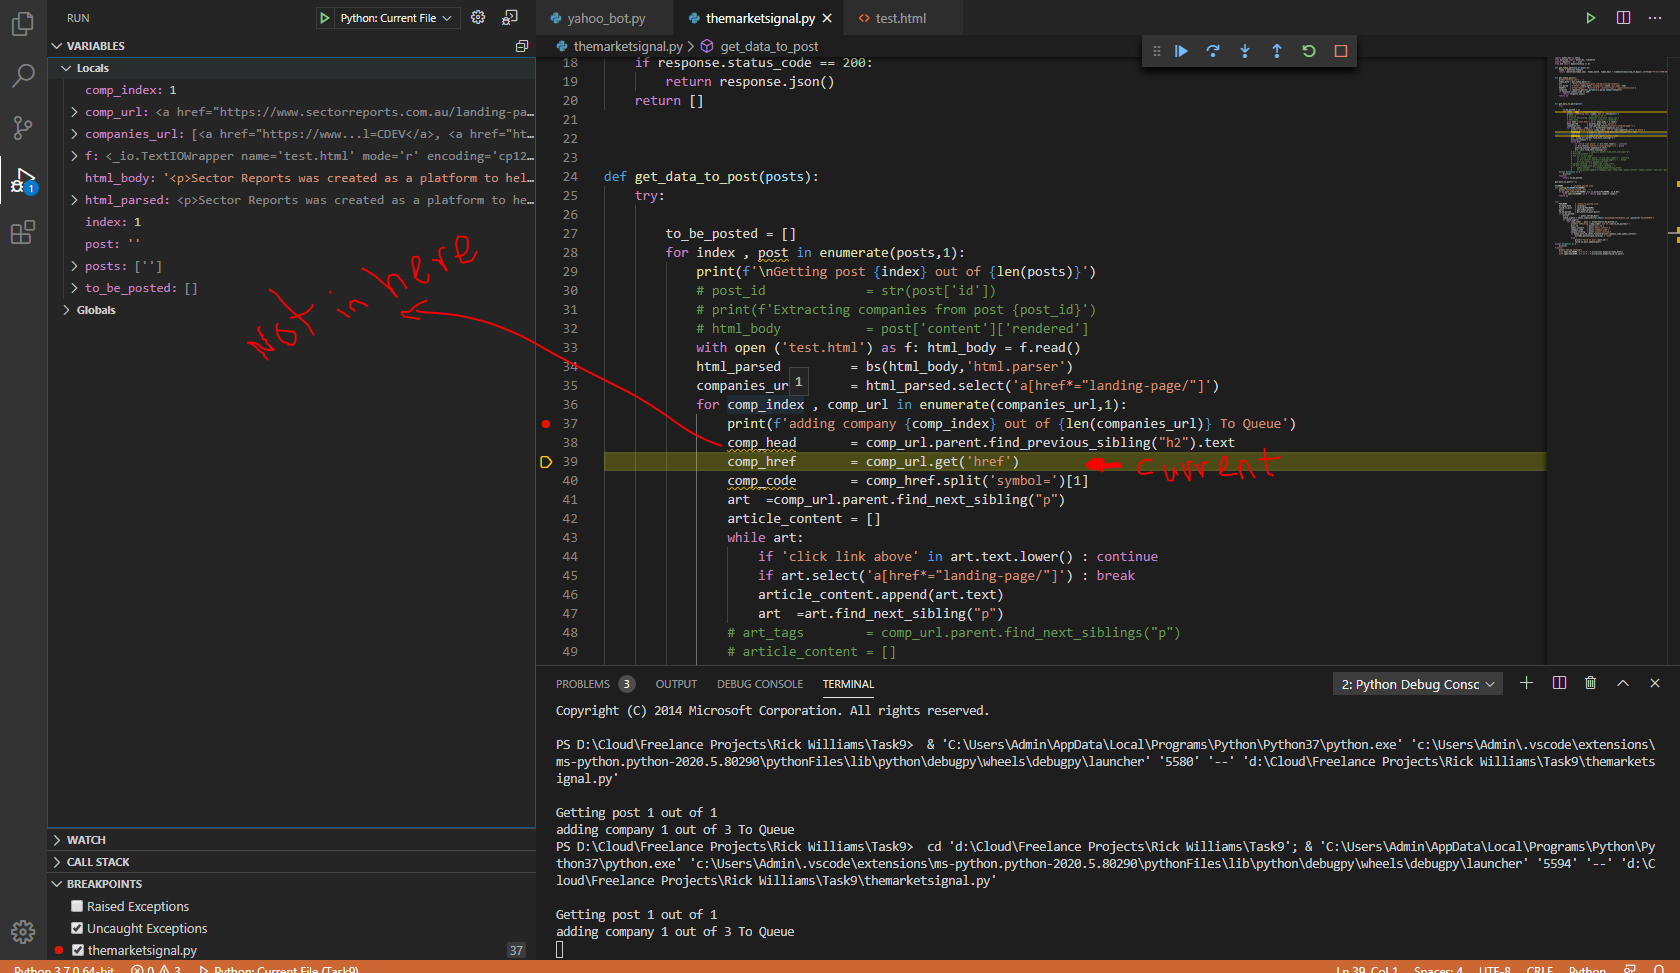Click the Step Into debug icon
This screenshot has width=1680, height=973.
(x=1245, y=50)
